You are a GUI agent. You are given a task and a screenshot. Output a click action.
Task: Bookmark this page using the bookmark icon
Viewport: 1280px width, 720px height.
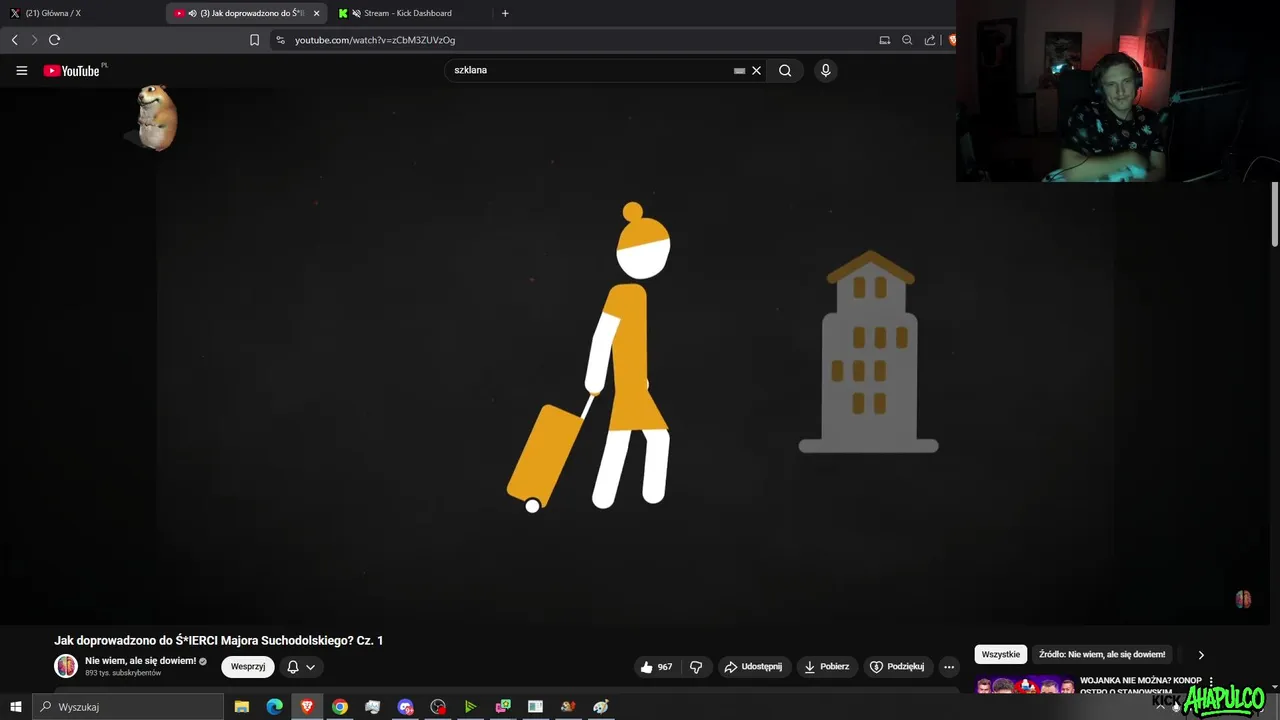coord(254,40)
